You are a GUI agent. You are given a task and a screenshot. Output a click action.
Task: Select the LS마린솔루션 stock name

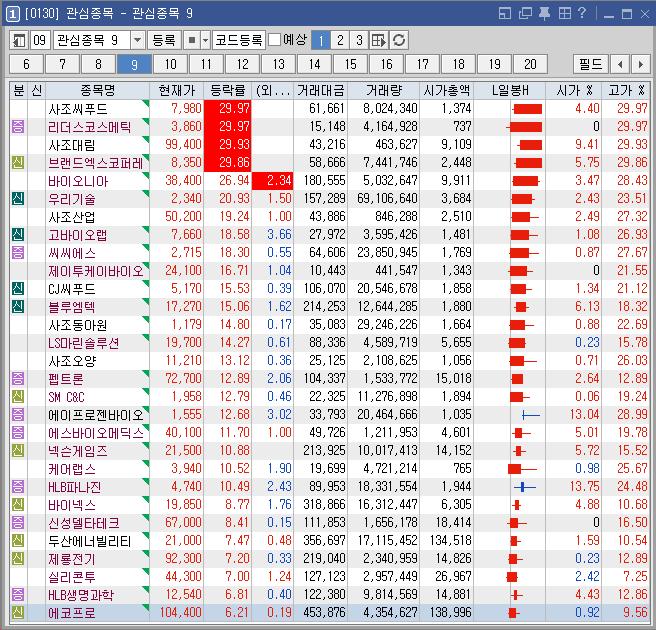coord(84,343)
